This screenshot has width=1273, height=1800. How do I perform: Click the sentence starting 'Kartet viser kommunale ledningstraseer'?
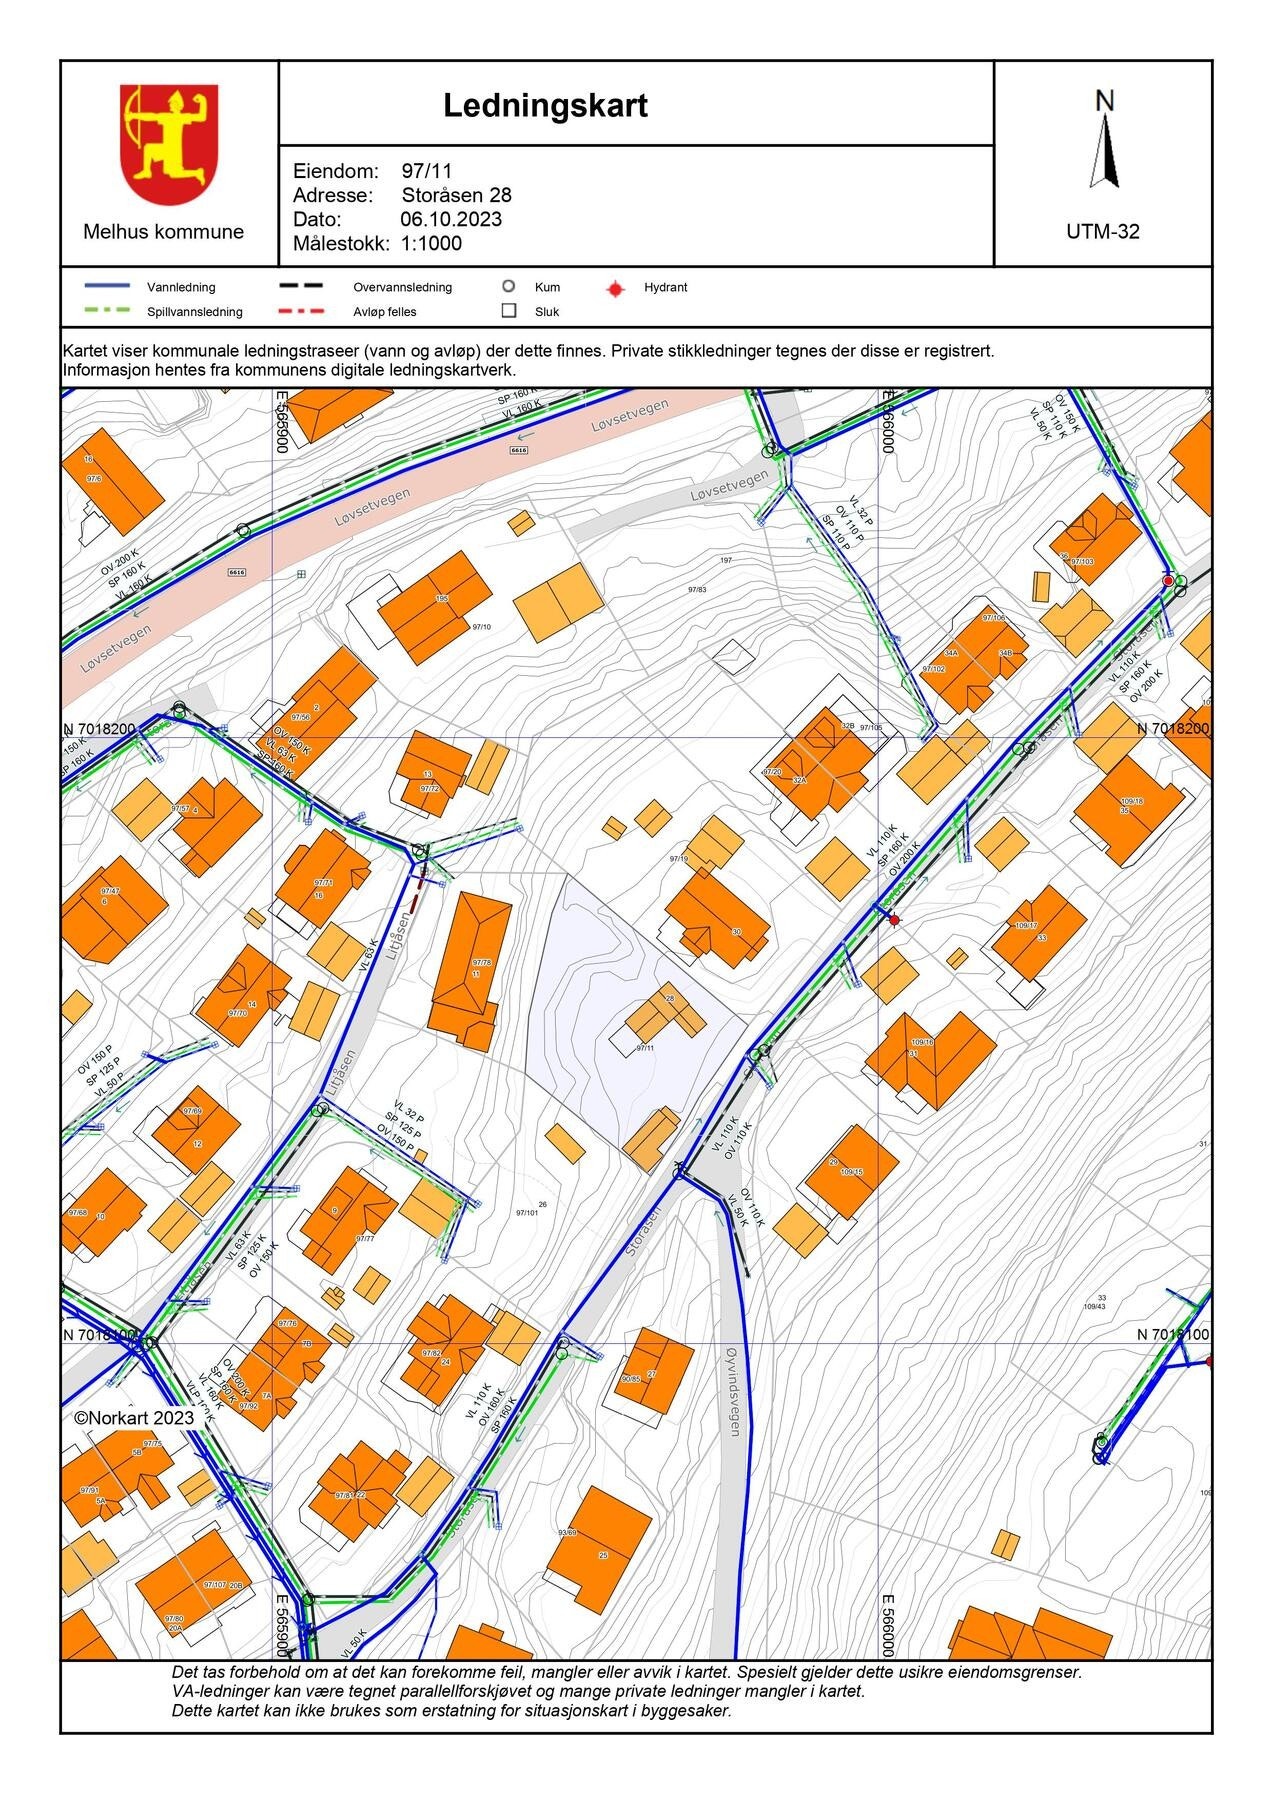coord(529,351)
